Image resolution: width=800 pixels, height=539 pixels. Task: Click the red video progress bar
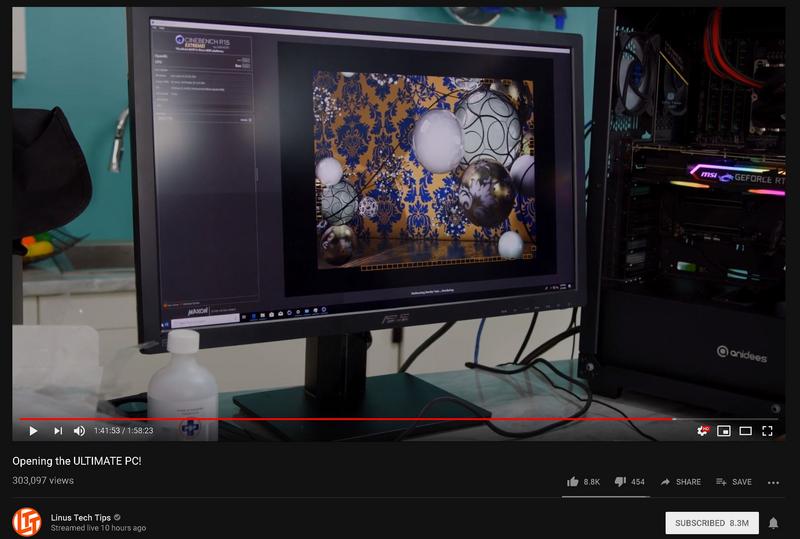click(345, 419)
